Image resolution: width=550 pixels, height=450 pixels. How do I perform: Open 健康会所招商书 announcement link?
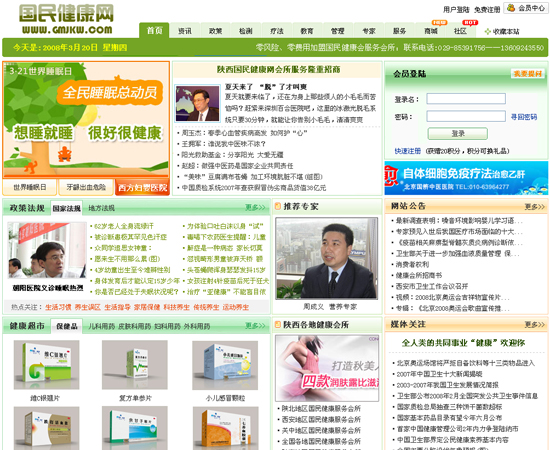[419, 275]
